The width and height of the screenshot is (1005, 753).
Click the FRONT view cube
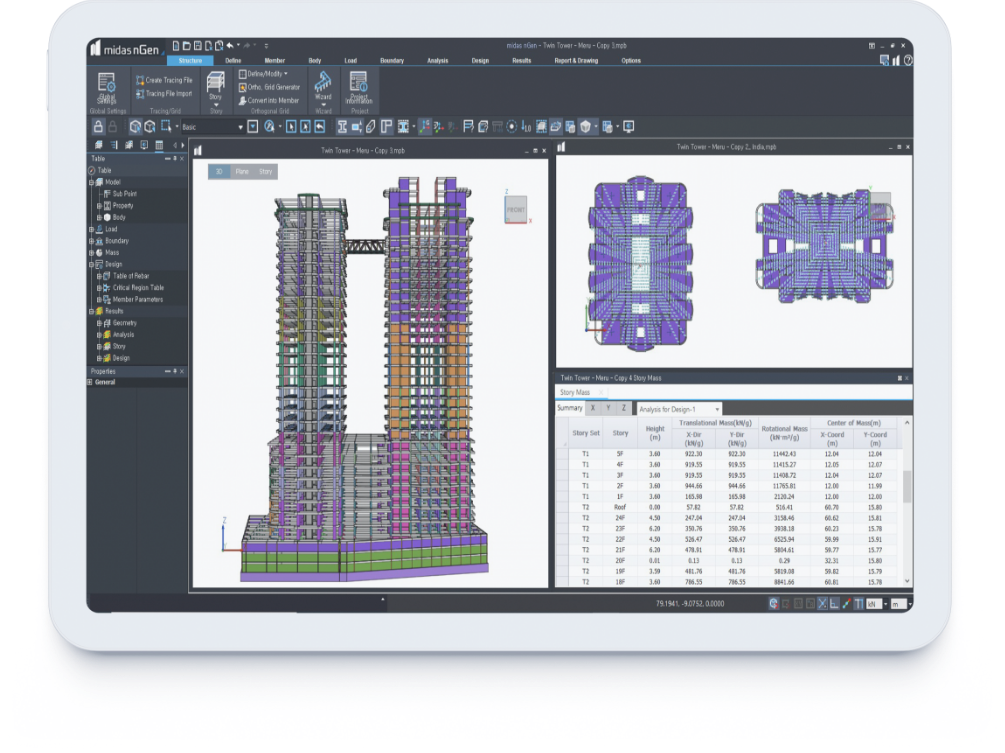tap(516, 210)
